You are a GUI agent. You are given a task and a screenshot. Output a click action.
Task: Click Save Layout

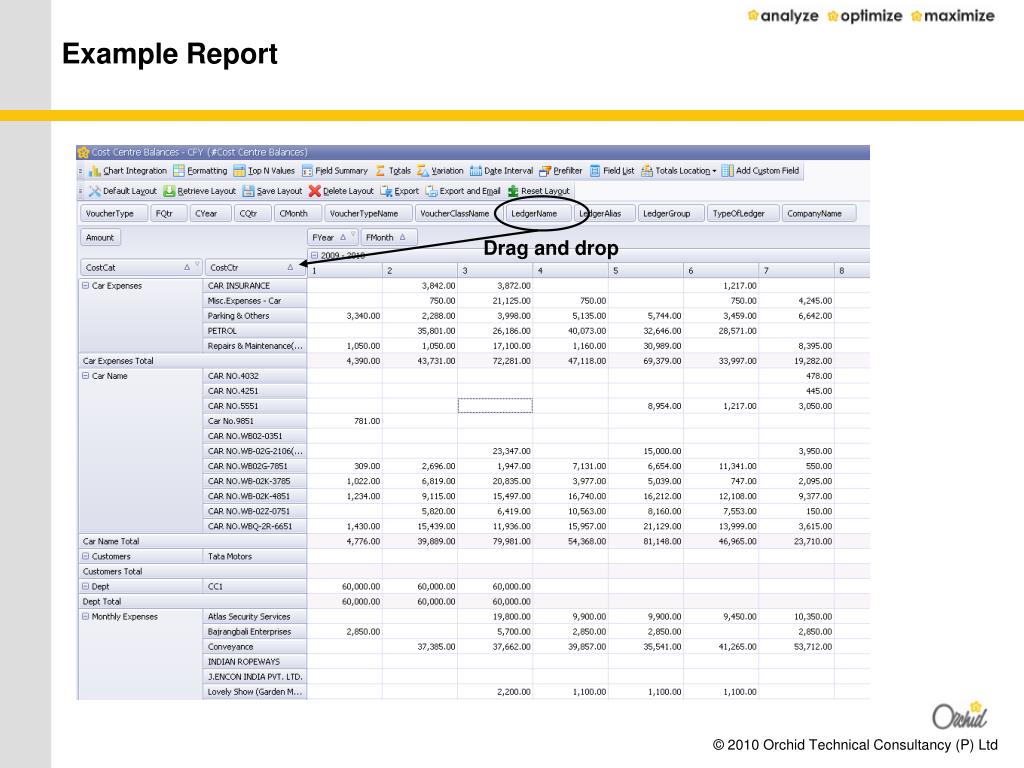point(272,191)
